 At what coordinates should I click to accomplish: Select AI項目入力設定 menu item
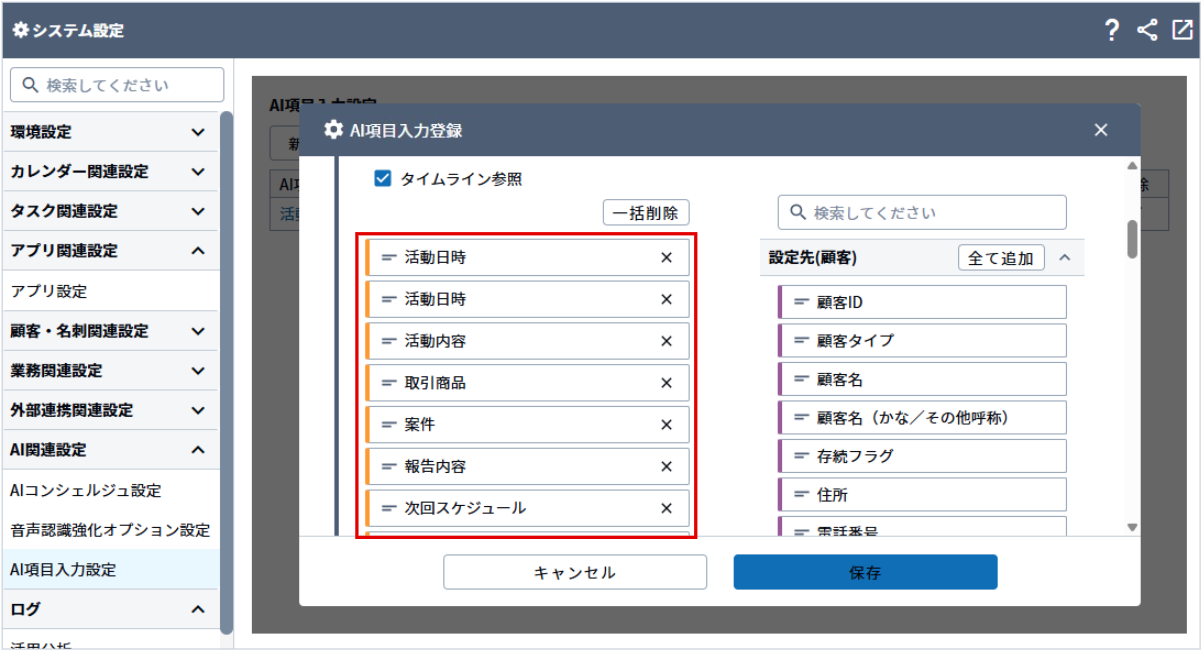(109, 569)
